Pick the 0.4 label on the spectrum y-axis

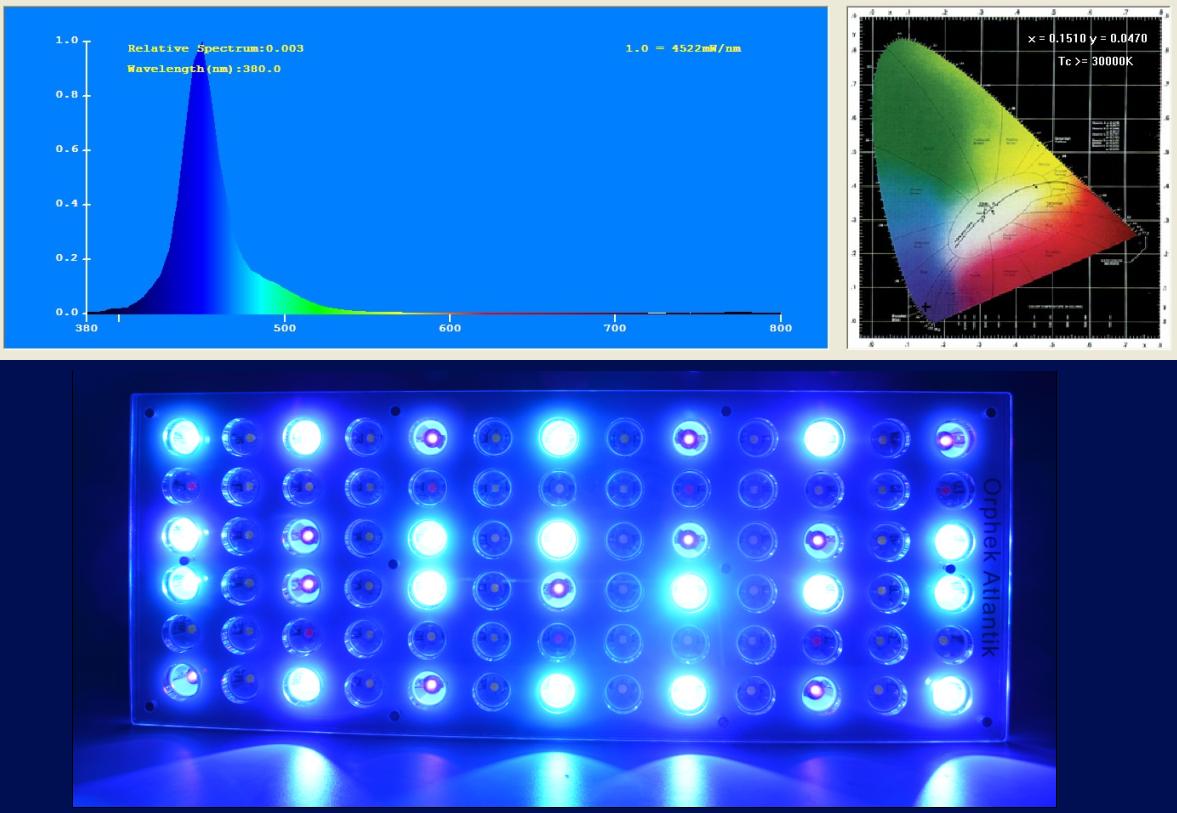coord(67,204)
